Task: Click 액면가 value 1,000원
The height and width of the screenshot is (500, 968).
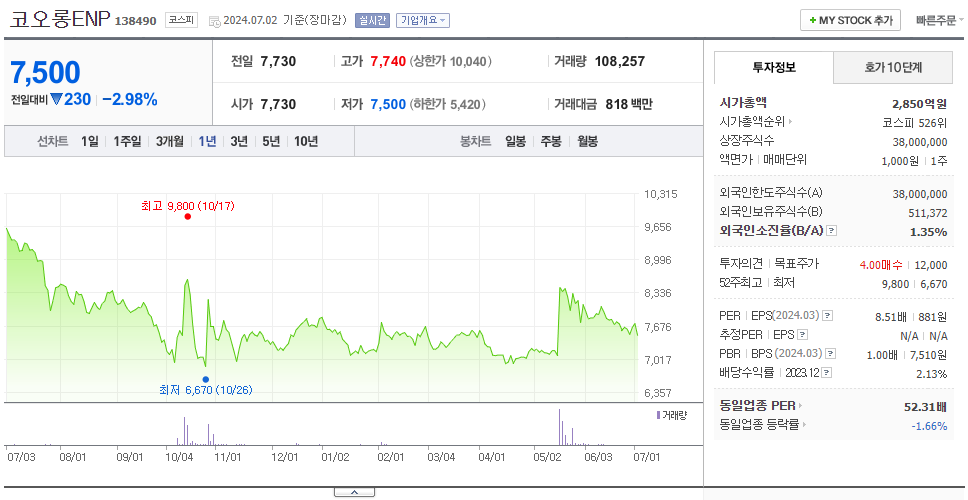Action: pos(901,160)
